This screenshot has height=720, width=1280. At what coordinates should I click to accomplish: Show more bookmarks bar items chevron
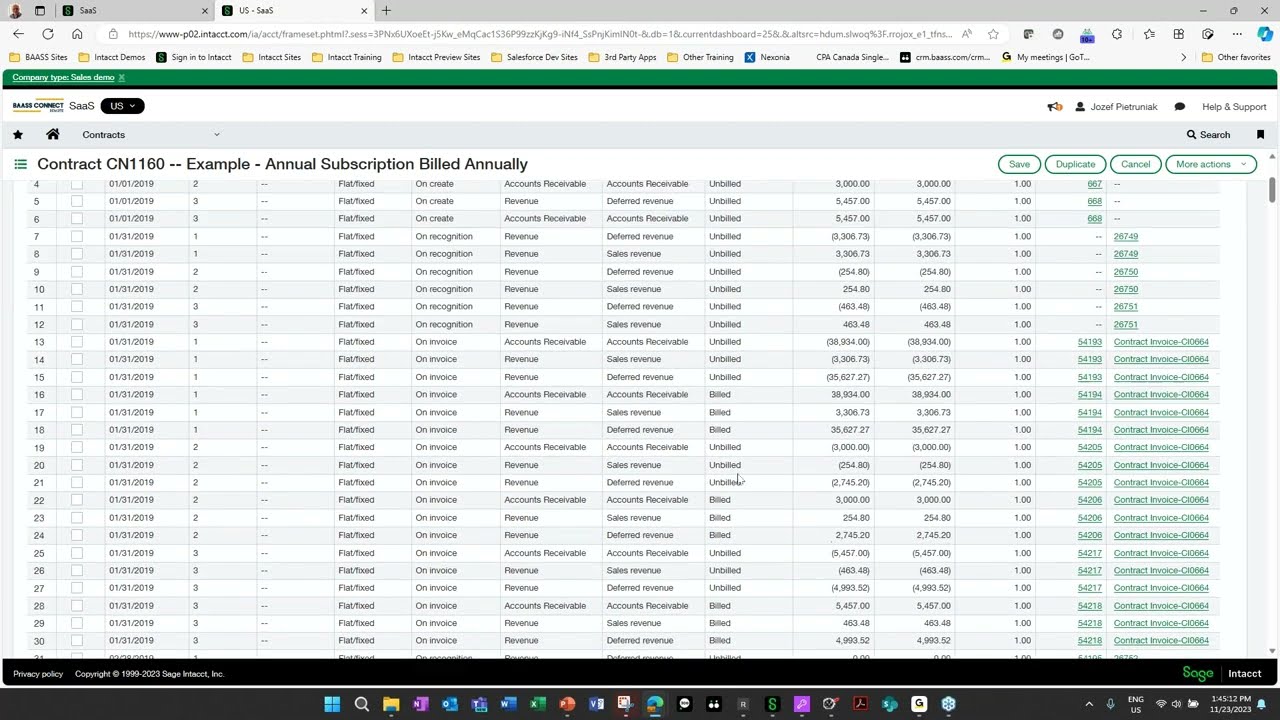tap(1184, 57)
